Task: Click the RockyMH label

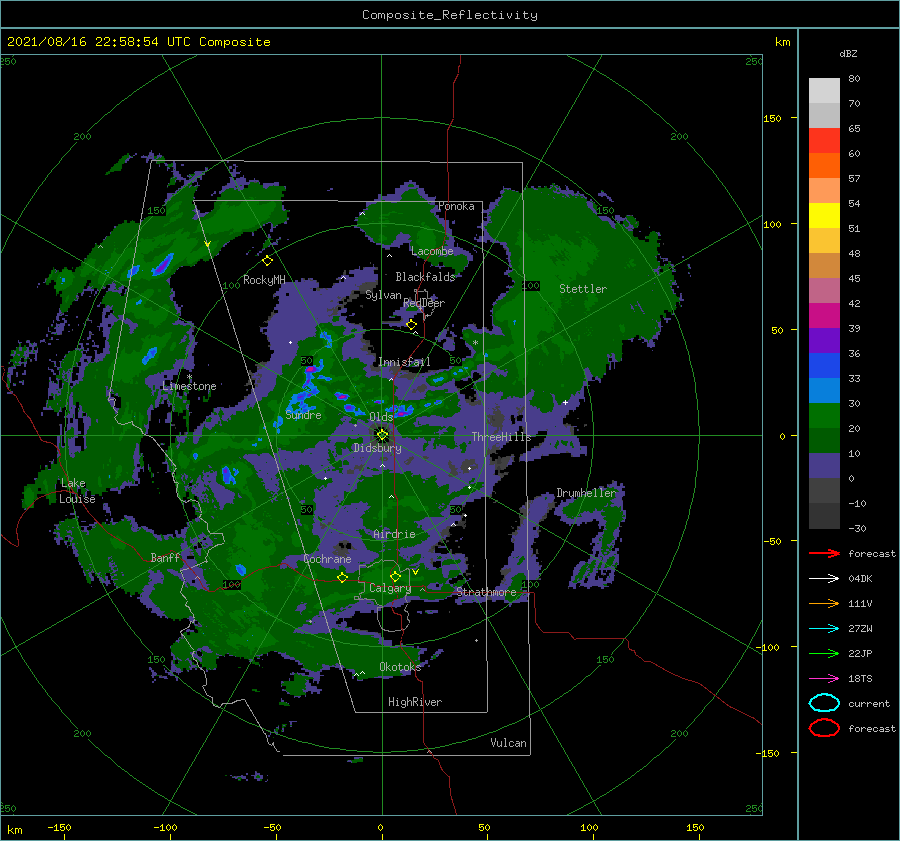Action: point(264,280)
